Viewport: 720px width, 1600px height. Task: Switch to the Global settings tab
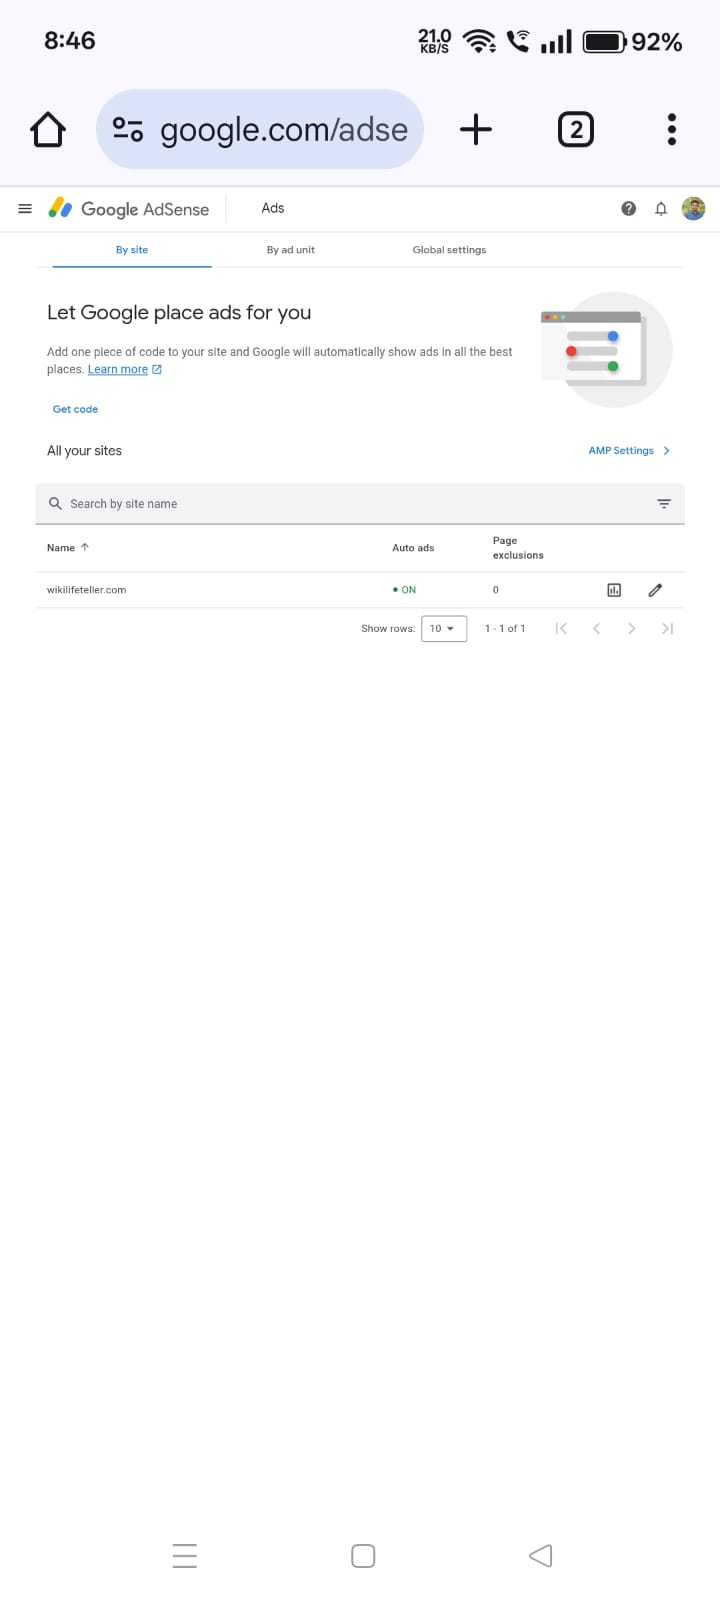point(449,250)
